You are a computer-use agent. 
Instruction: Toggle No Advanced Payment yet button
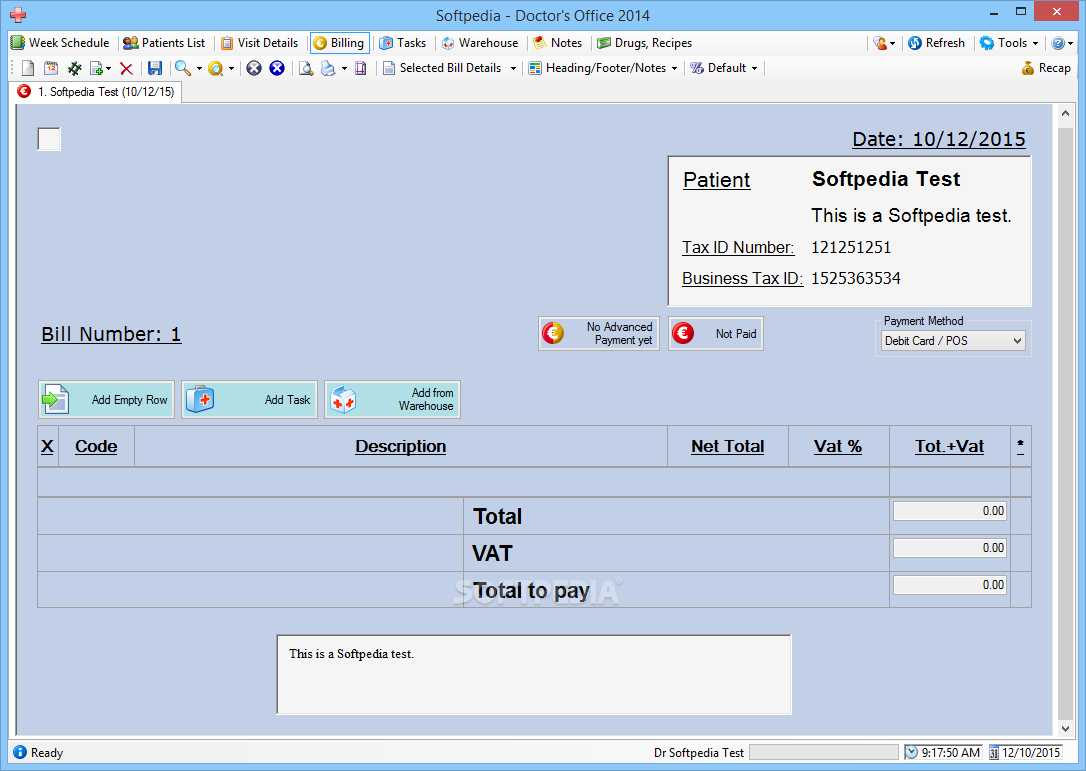[598, 334]
